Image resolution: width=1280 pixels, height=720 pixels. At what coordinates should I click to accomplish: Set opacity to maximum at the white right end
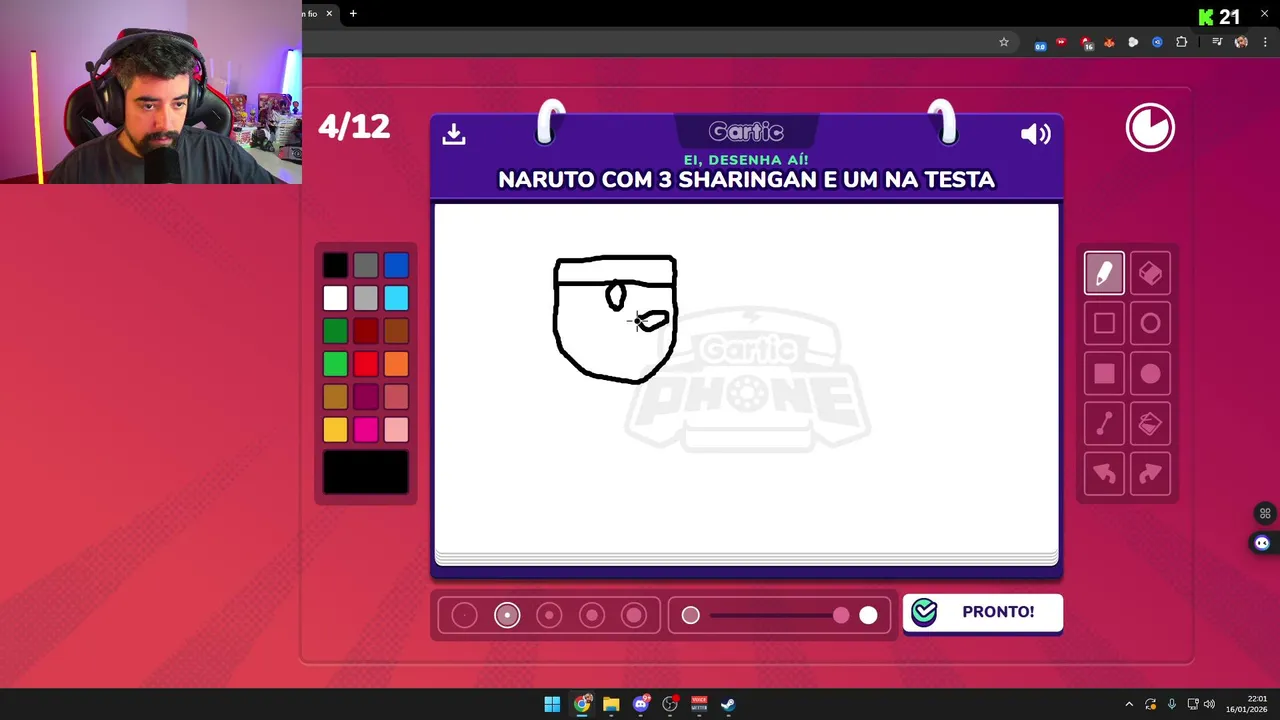point(868,615)
